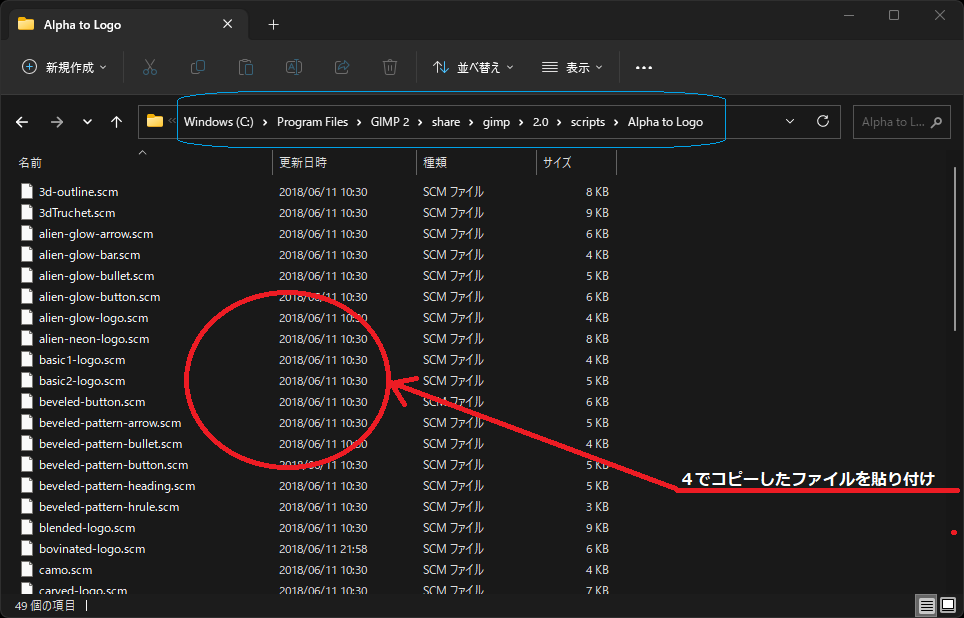This screenshot has width=964, height=618.
Task: Select file beveled-pattern-heading.scm
Action: coord(117,486)
